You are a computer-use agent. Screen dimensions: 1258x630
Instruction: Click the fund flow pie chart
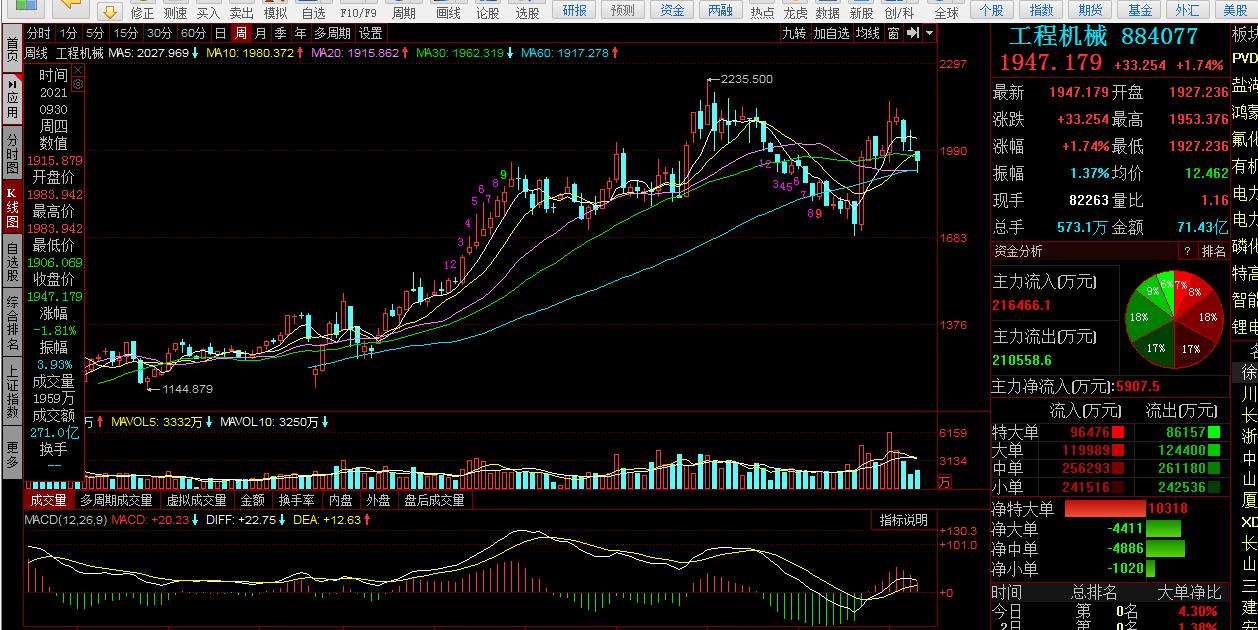point(1174,319)
